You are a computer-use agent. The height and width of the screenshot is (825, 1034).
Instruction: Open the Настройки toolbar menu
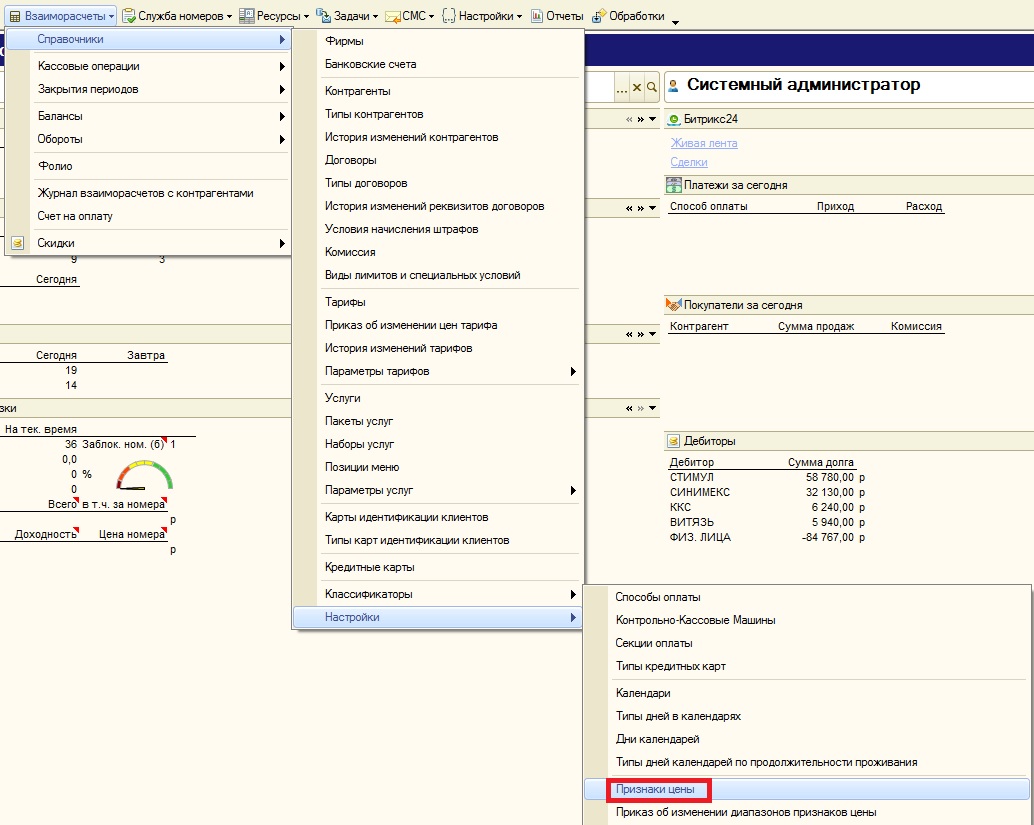pos(482,16)
